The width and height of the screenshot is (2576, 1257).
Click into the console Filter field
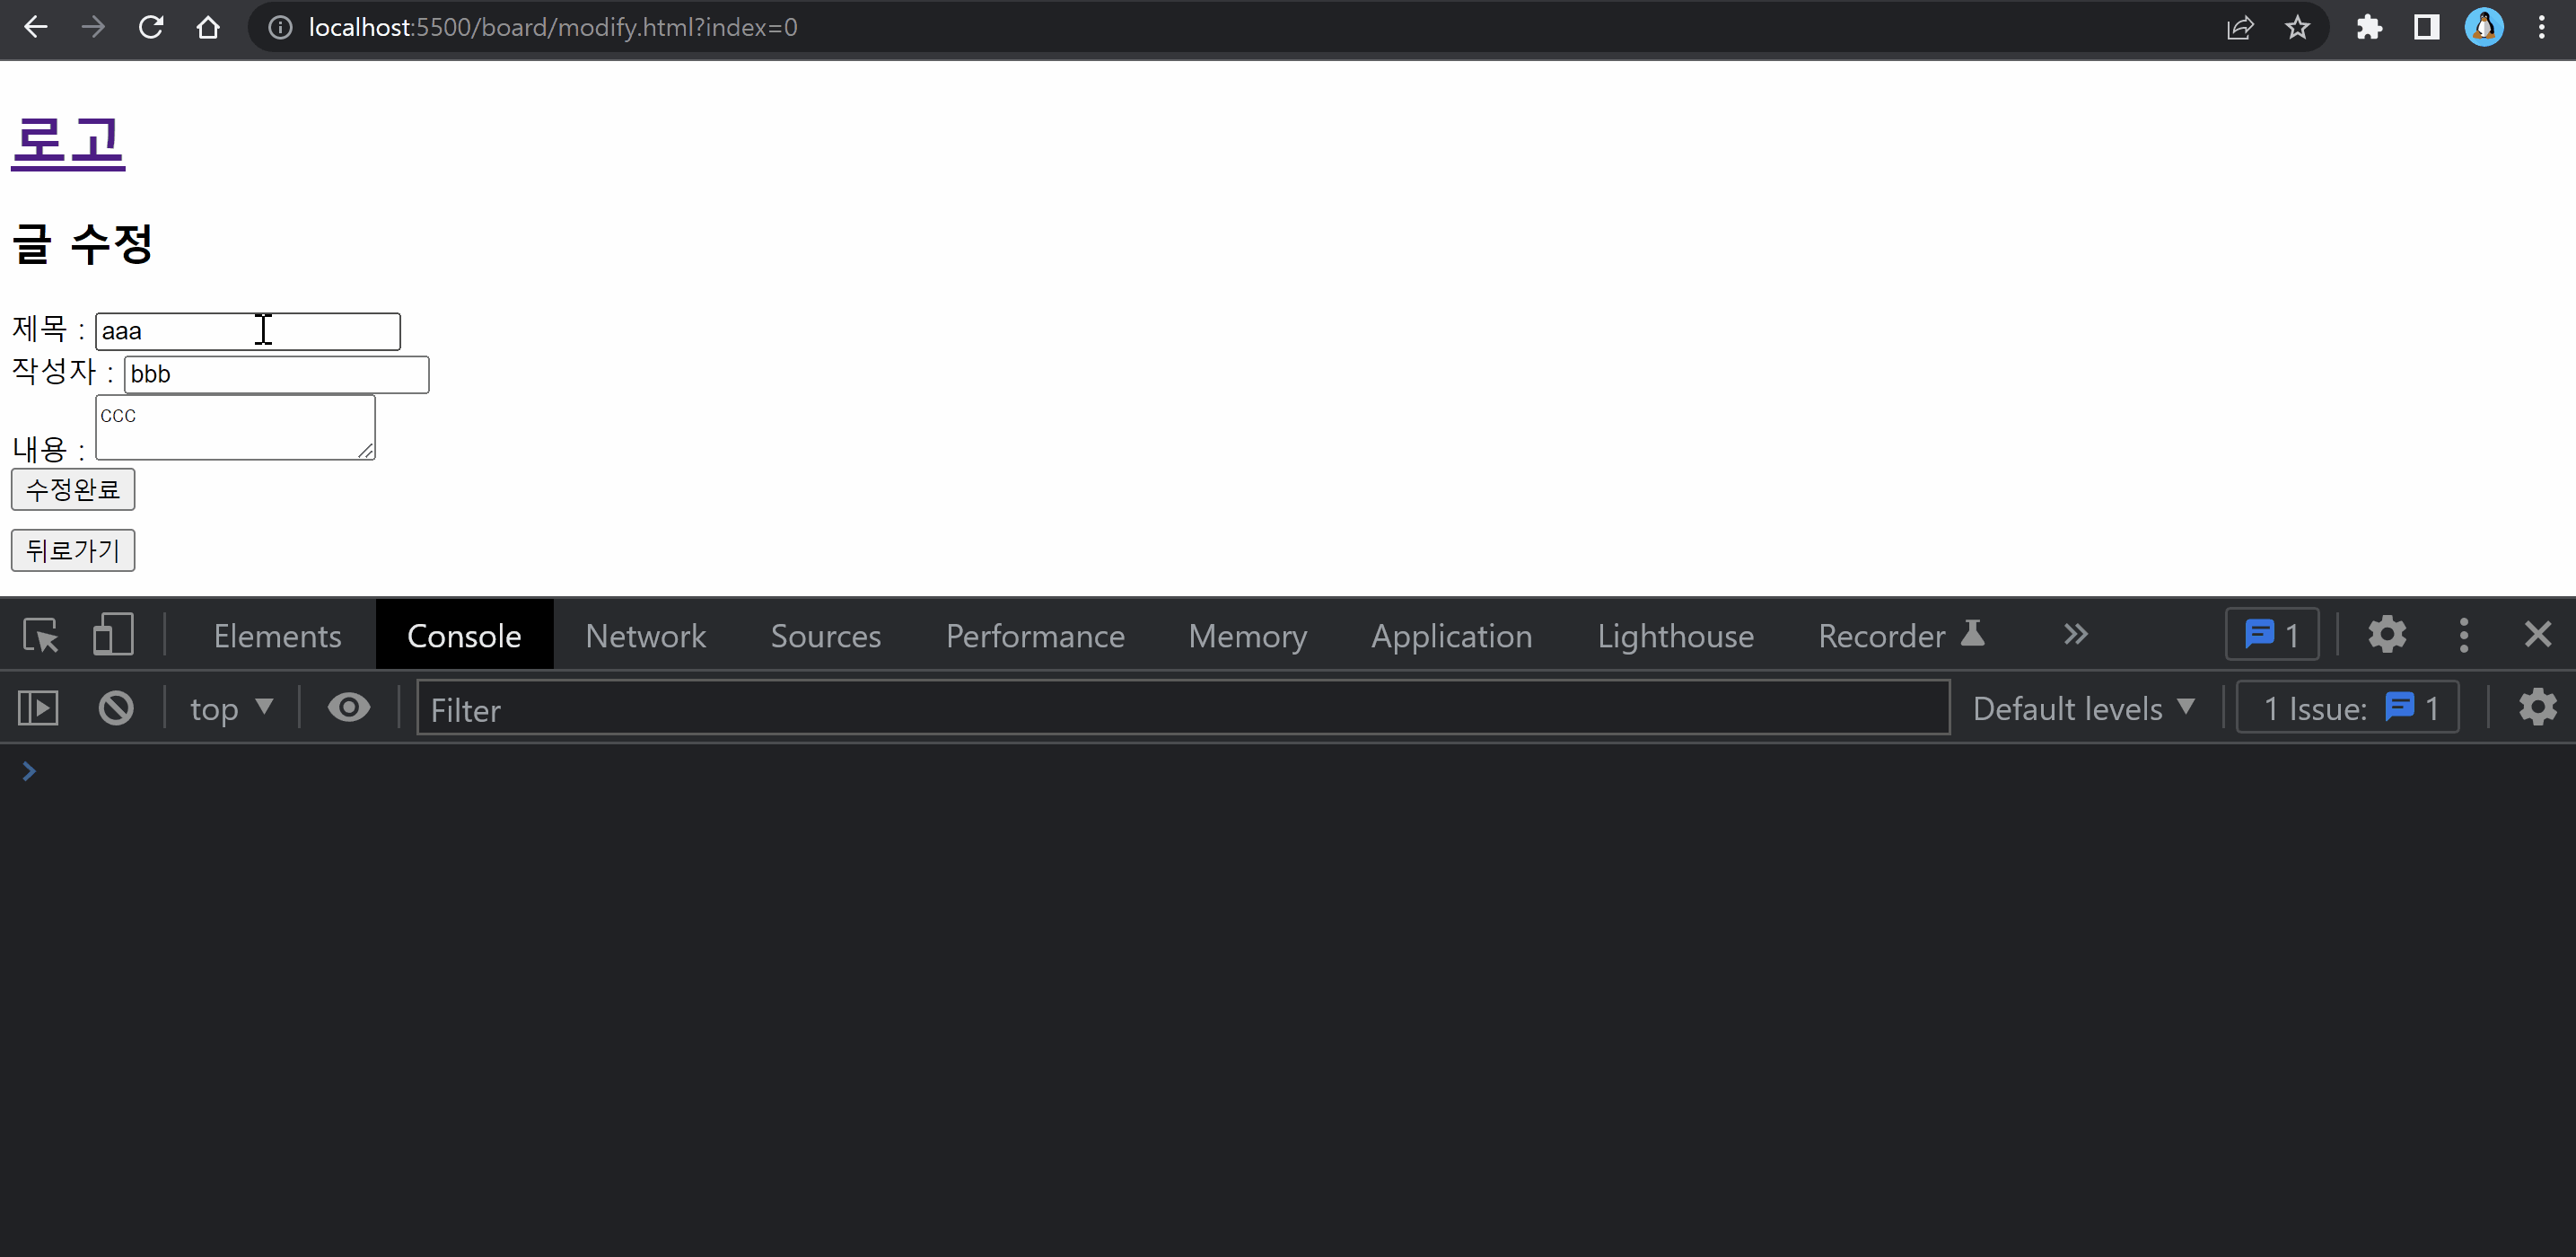(x=1182, y=709)
